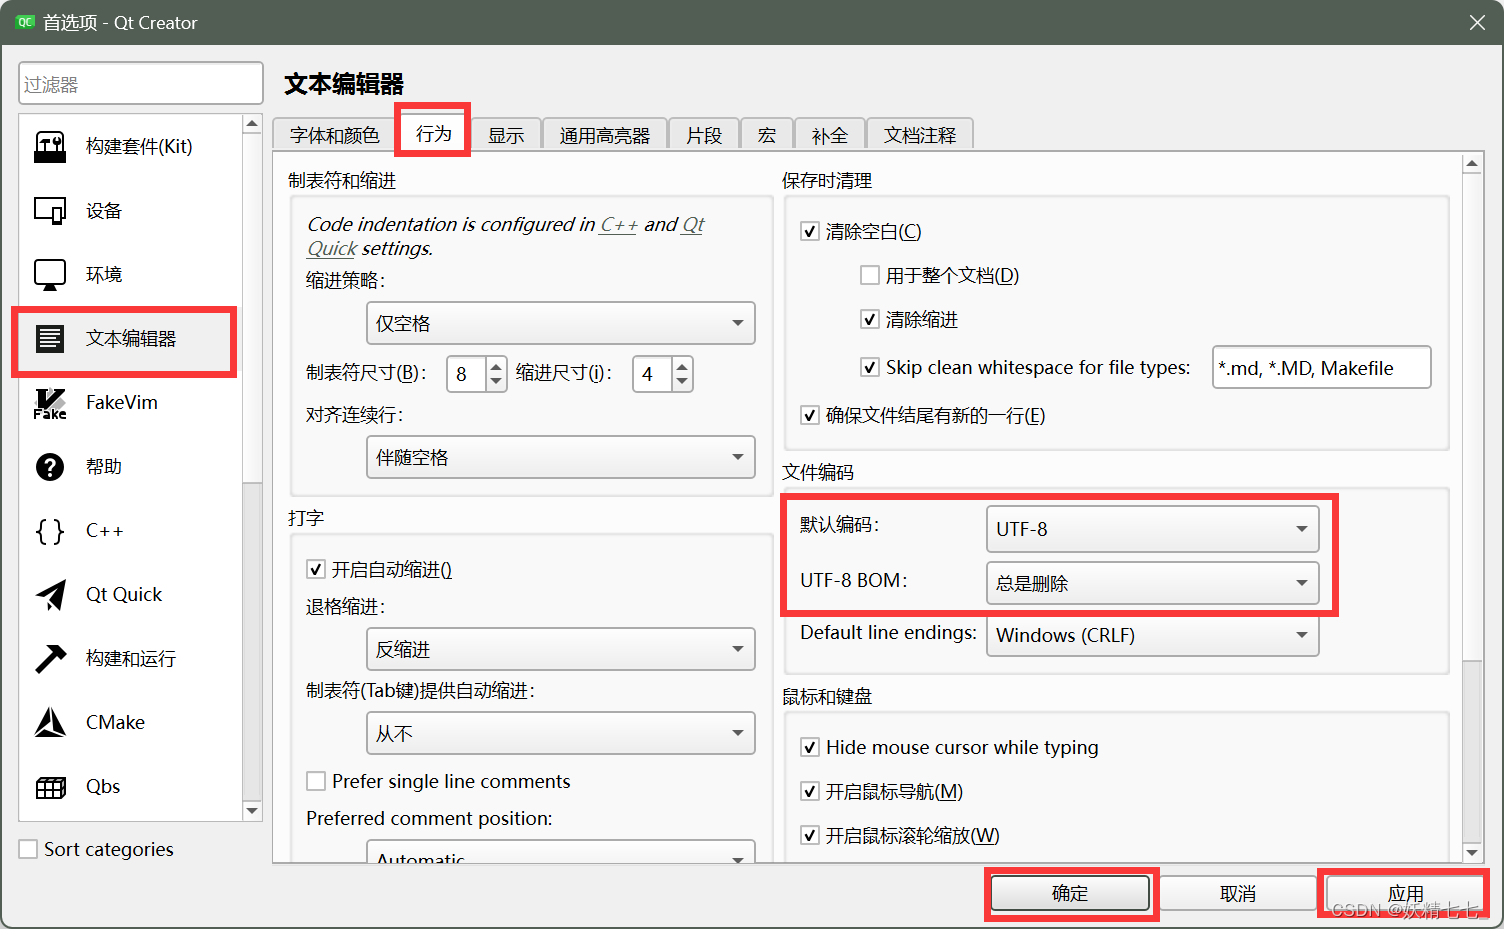This screenshot has width=1504, height=929.
Task: Click the settings panel scroll down arrow
Action: pos(1472,852)
